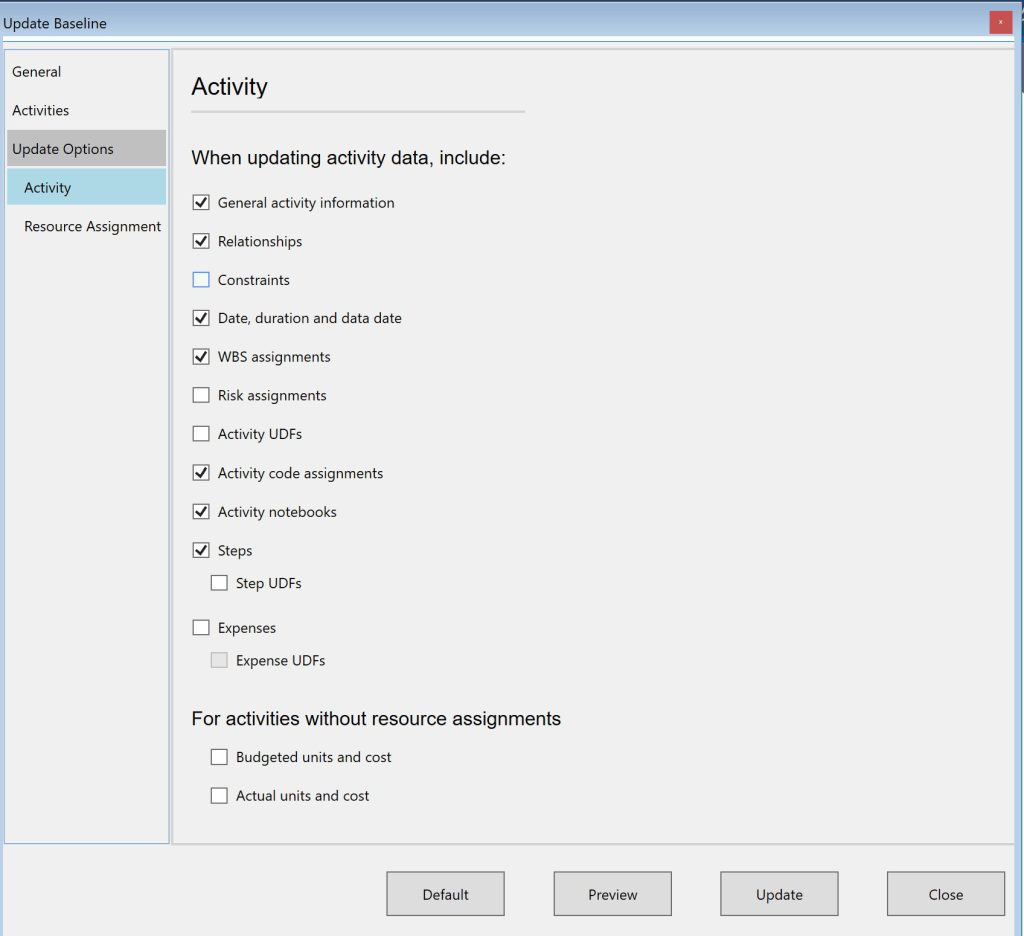Check Actual units and cost
The width and height of the screenshot is (1024, 936).
point(219,796)
